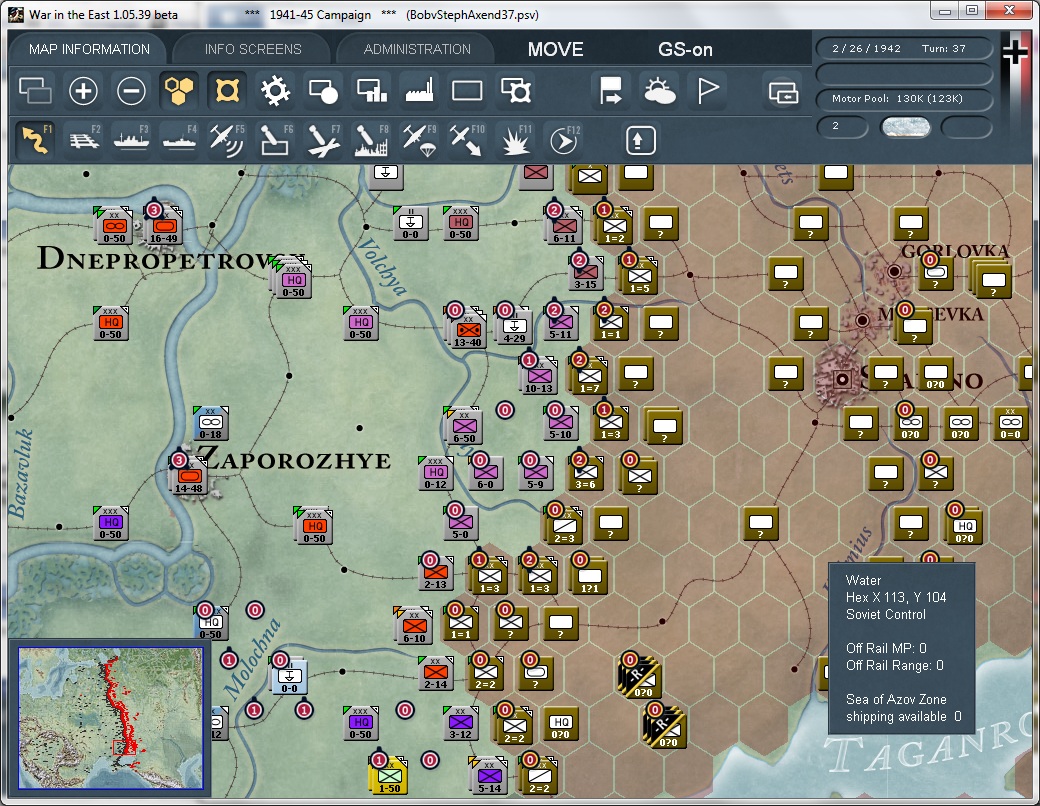Click the date field 2/26/1942
Screen dimensions: 1040x806
coord(866,48)
